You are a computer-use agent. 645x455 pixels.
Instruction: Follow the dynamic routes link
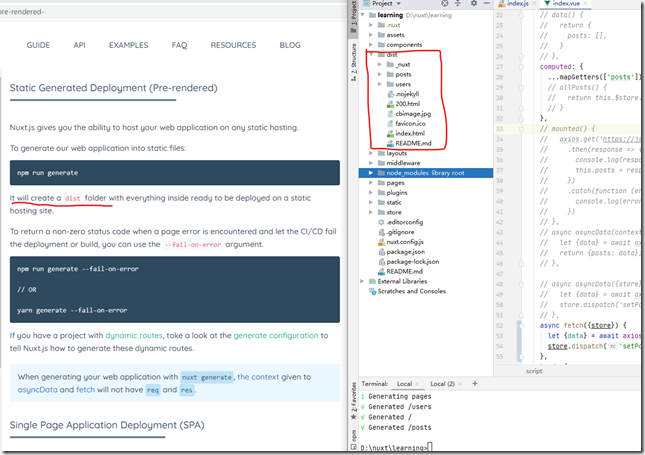tap(134, 335)
